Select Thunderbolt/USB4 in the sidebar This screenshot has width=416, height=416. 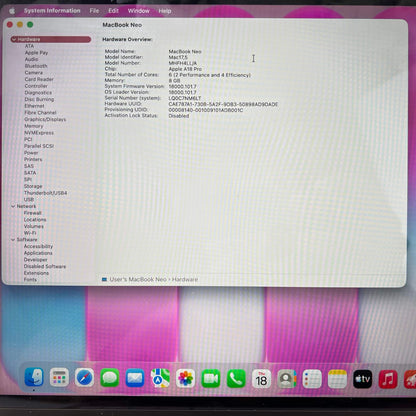(x=45, y=193)
